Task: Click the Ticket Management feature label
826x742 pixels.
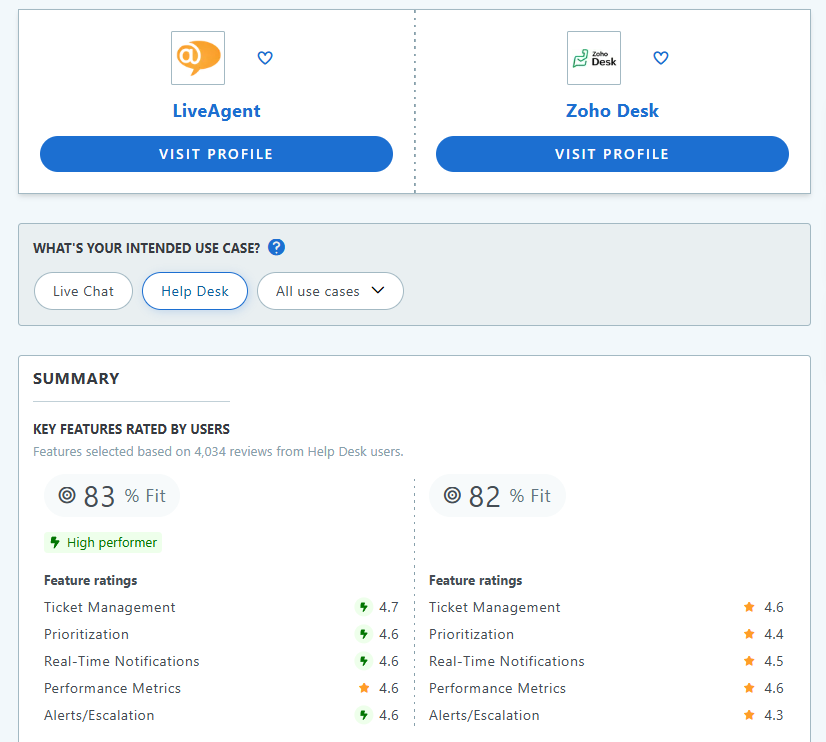Action: pyautogui.click(x=109, y=607)
